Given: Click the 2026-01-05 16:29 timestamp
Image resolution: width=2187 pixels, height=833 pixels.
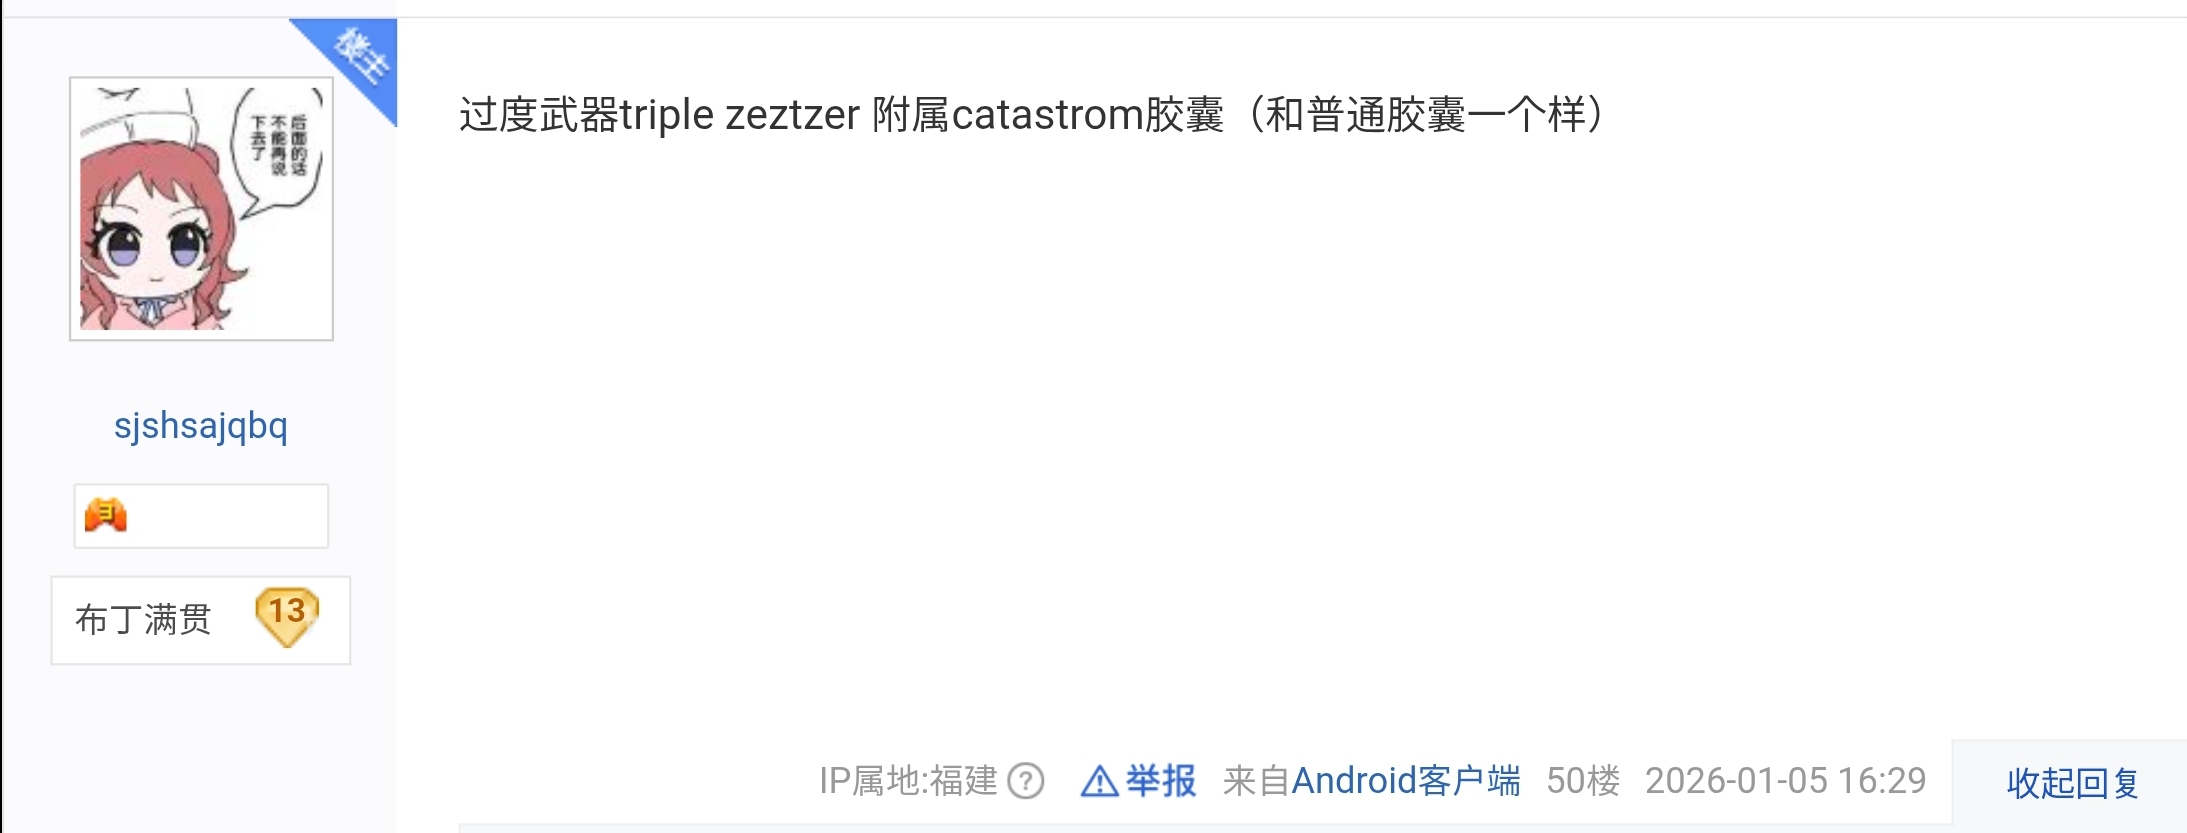Looking at the screenshot, I should [1785, 781].
